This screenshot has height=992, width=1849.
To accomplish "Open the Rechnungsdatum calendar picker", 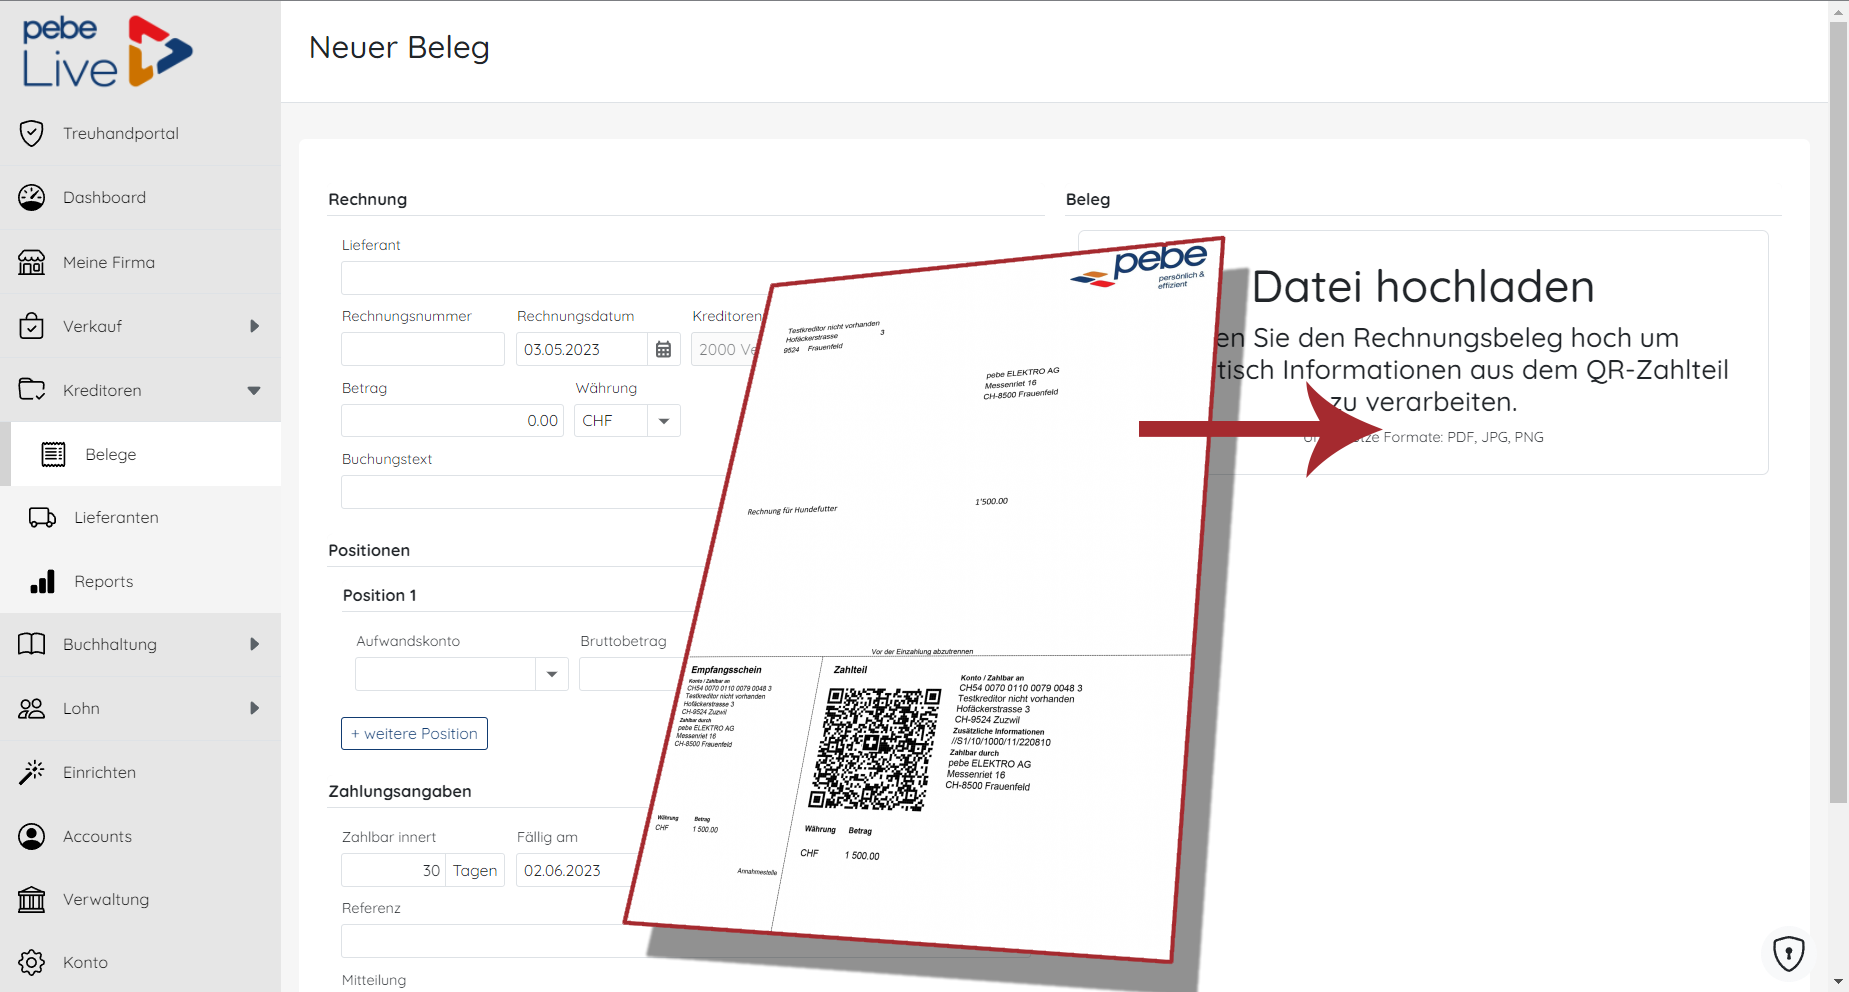I will 663,349.
